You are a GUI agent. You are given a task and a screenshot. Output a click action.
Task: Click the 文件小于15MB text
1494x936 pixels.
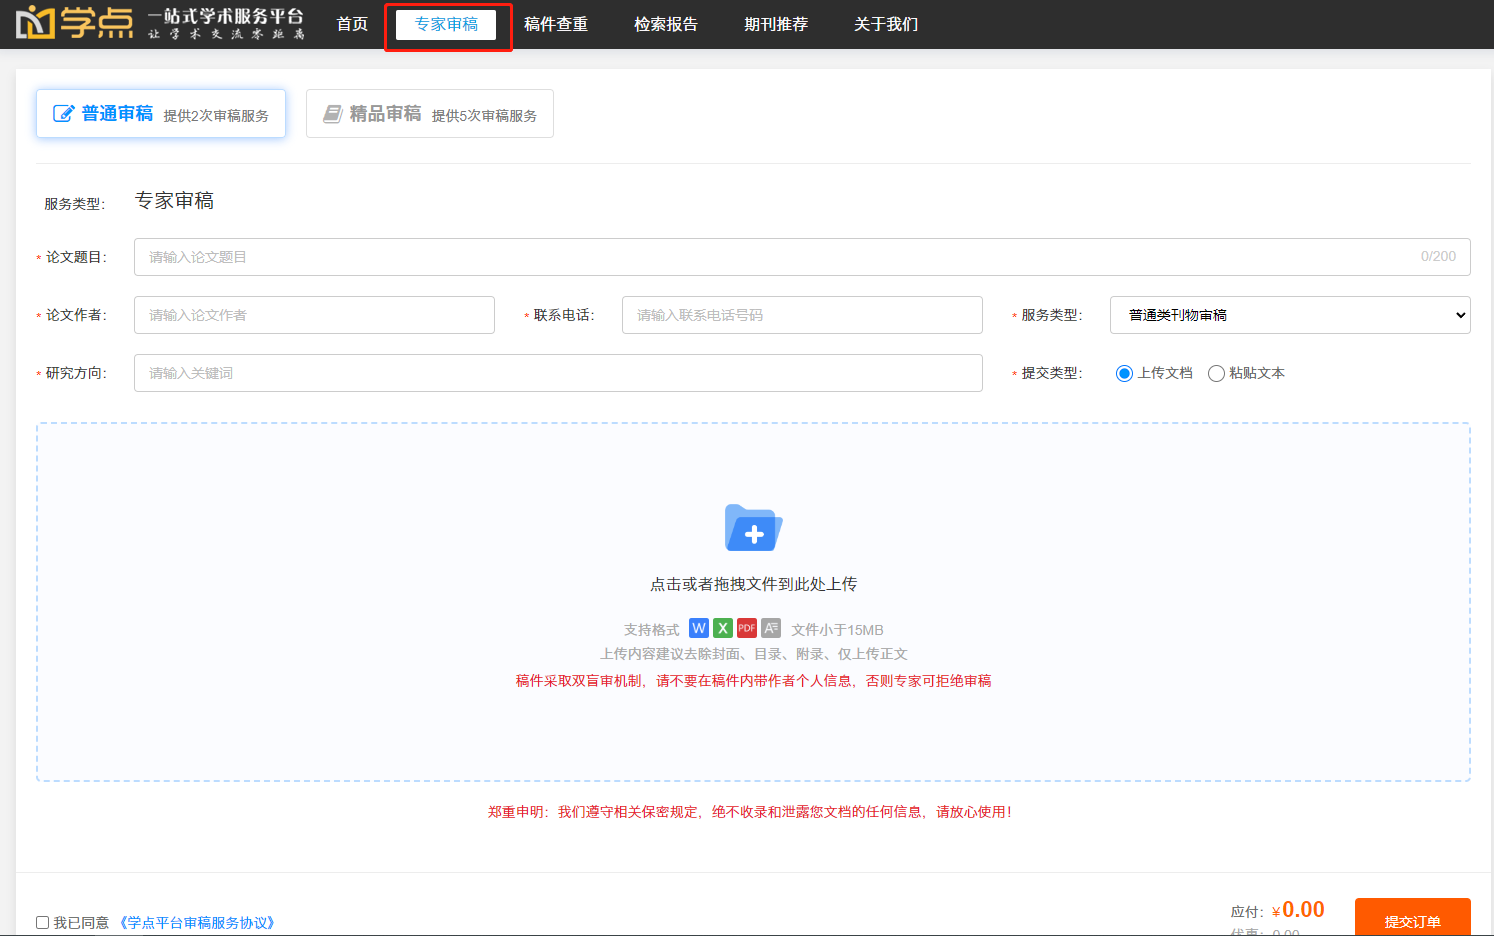(837, 630)
